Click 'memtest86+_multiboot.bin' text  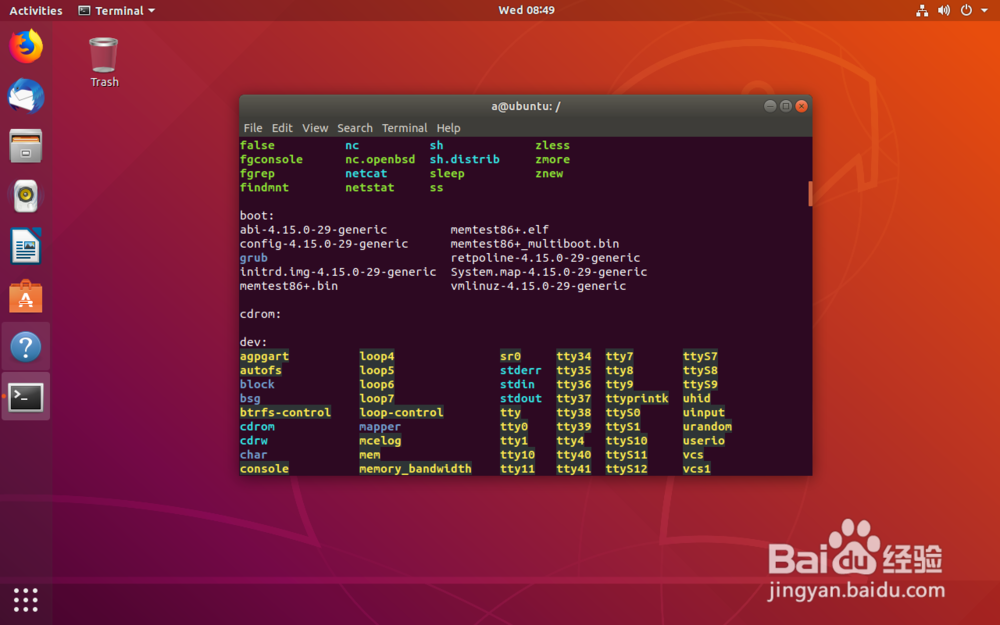(x=534, y=244)
